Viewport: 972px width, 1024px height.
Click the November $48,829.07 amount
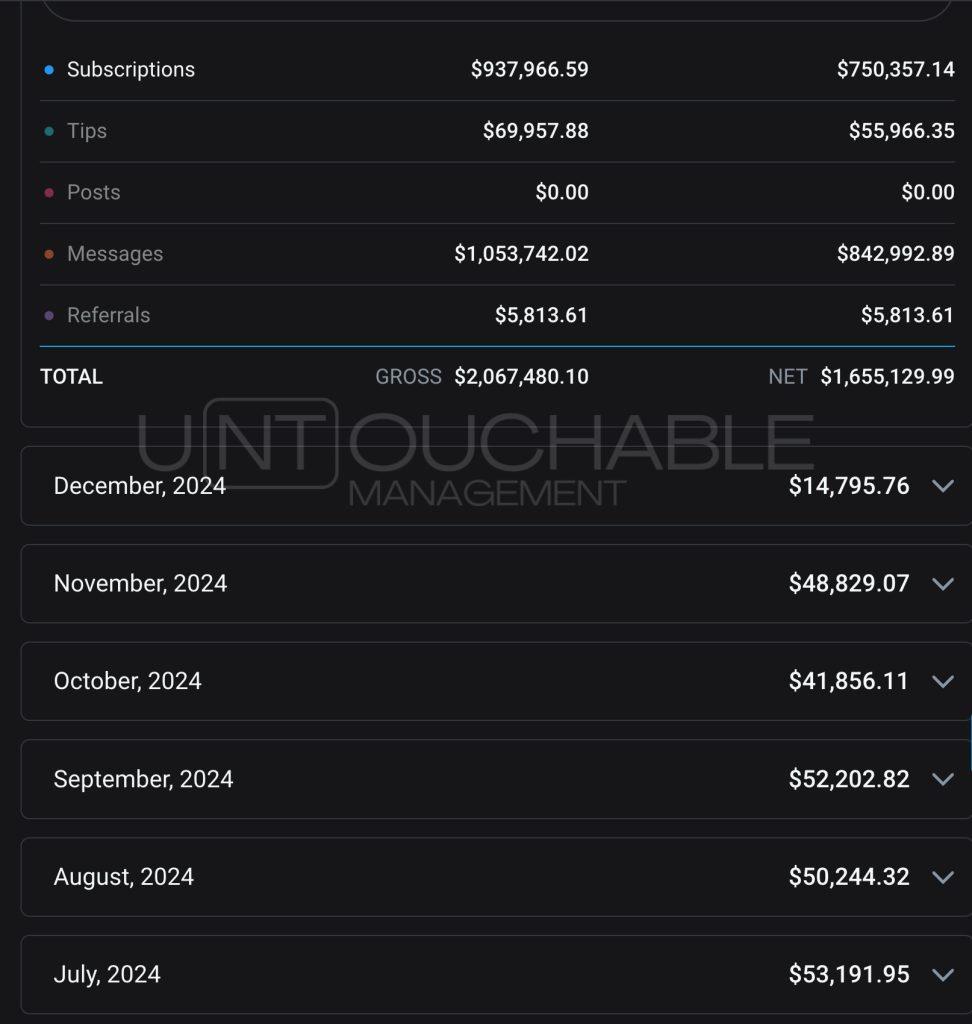(849, 583)
